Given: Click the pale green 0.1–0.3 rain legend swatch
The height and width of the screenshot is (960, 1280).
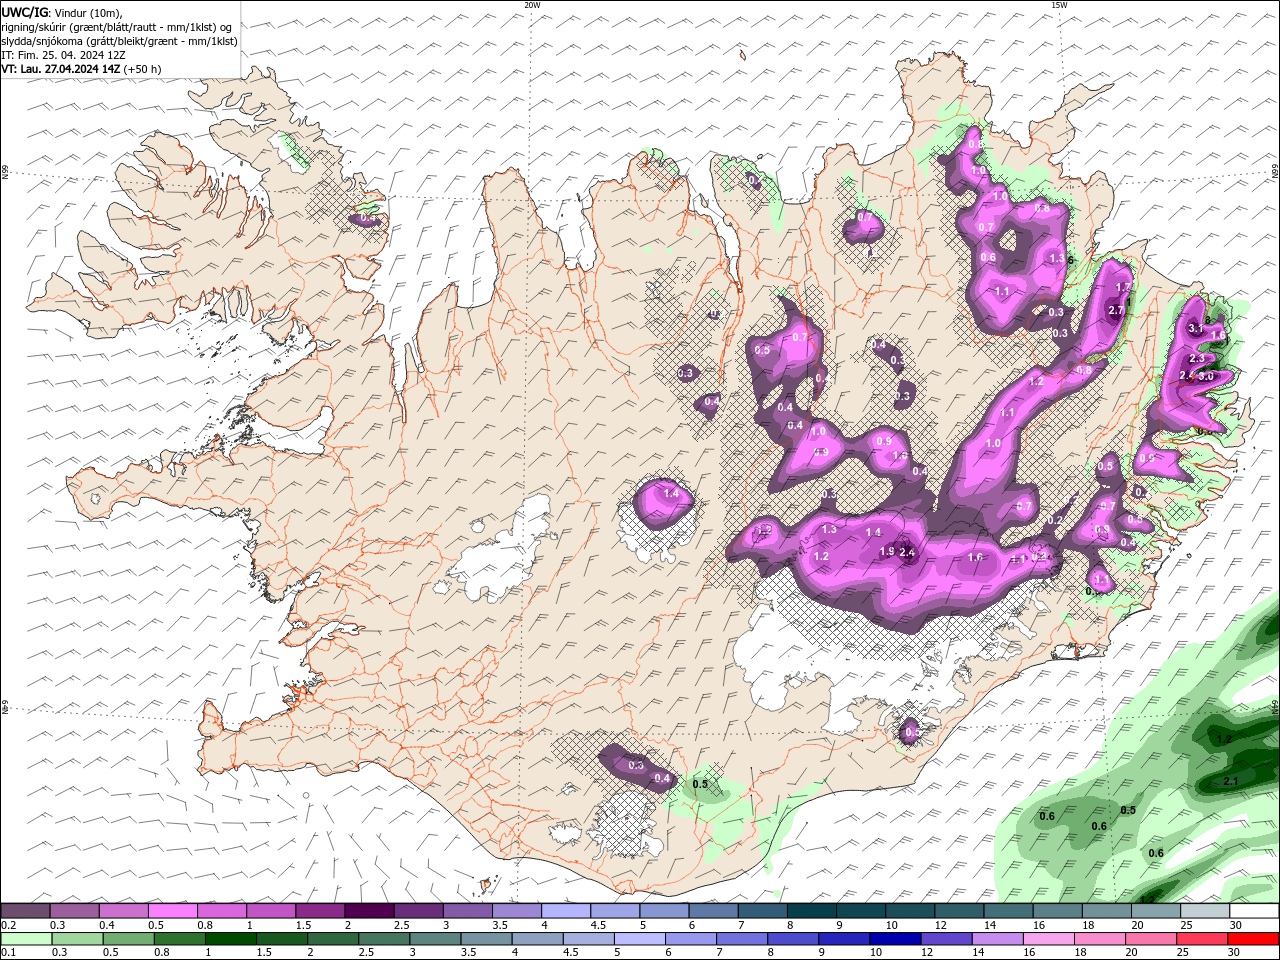Looking at the screenshot, I should (x=26, y=939).
